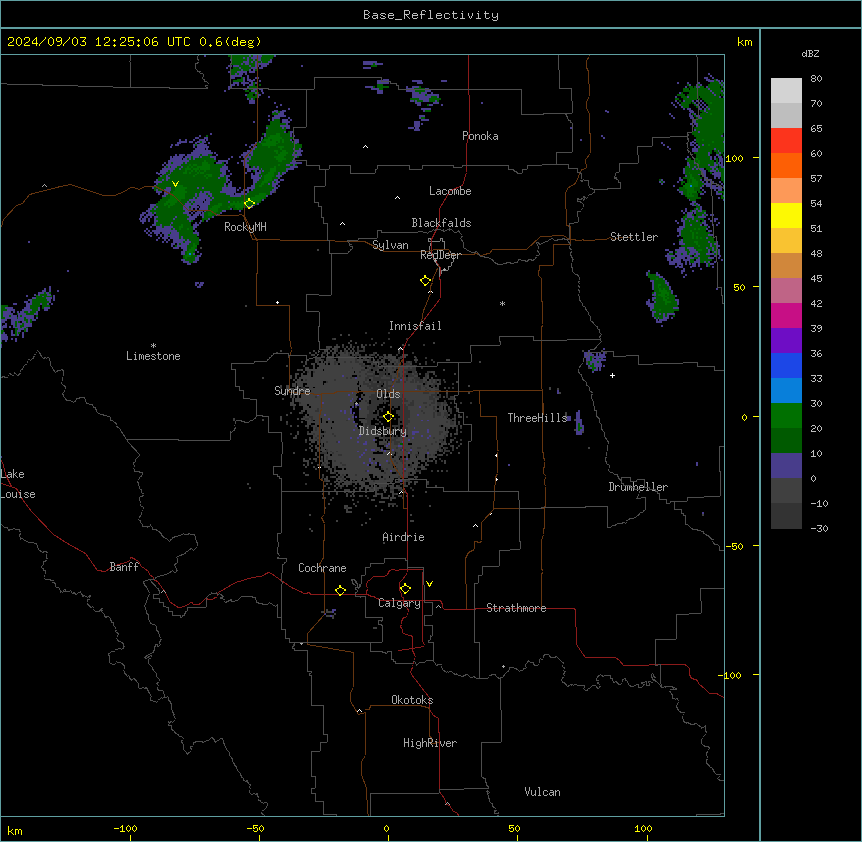Select the dark orange 60-57 dBZ swatch
This screenshot has height=842, width=862.
[786, 165]
